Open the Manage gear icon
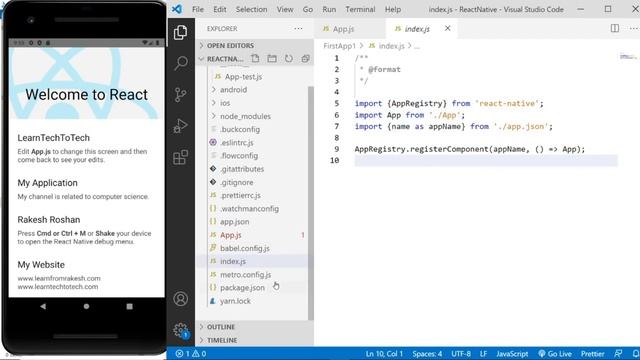Image resolution: width=640 pixels, height=360 pixels. click(x=180, y=330)
